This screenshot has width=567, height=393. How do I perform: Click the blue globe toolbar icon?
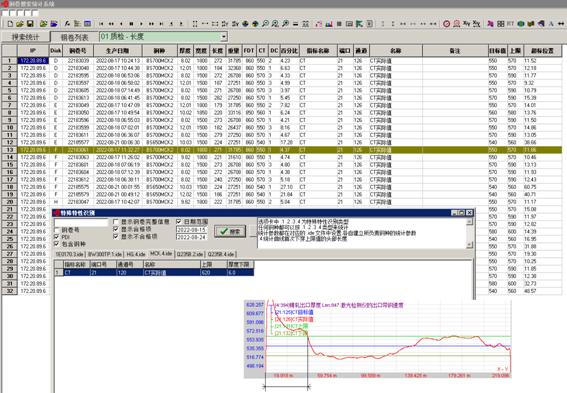(521, 24)
